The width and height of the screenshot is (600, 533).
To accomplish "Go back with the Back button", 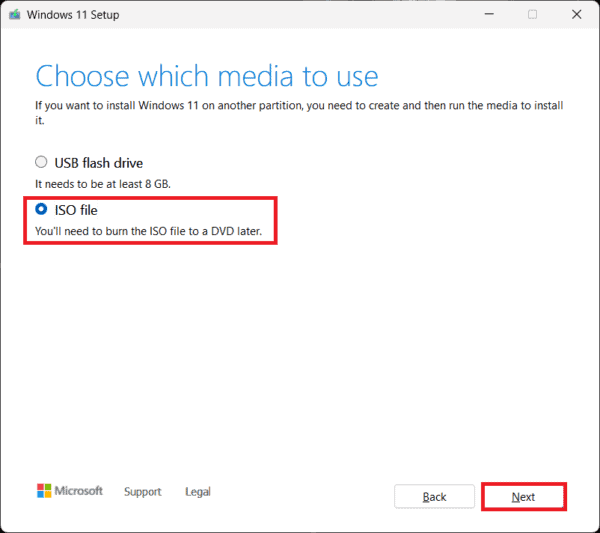I will coord(434,497).
